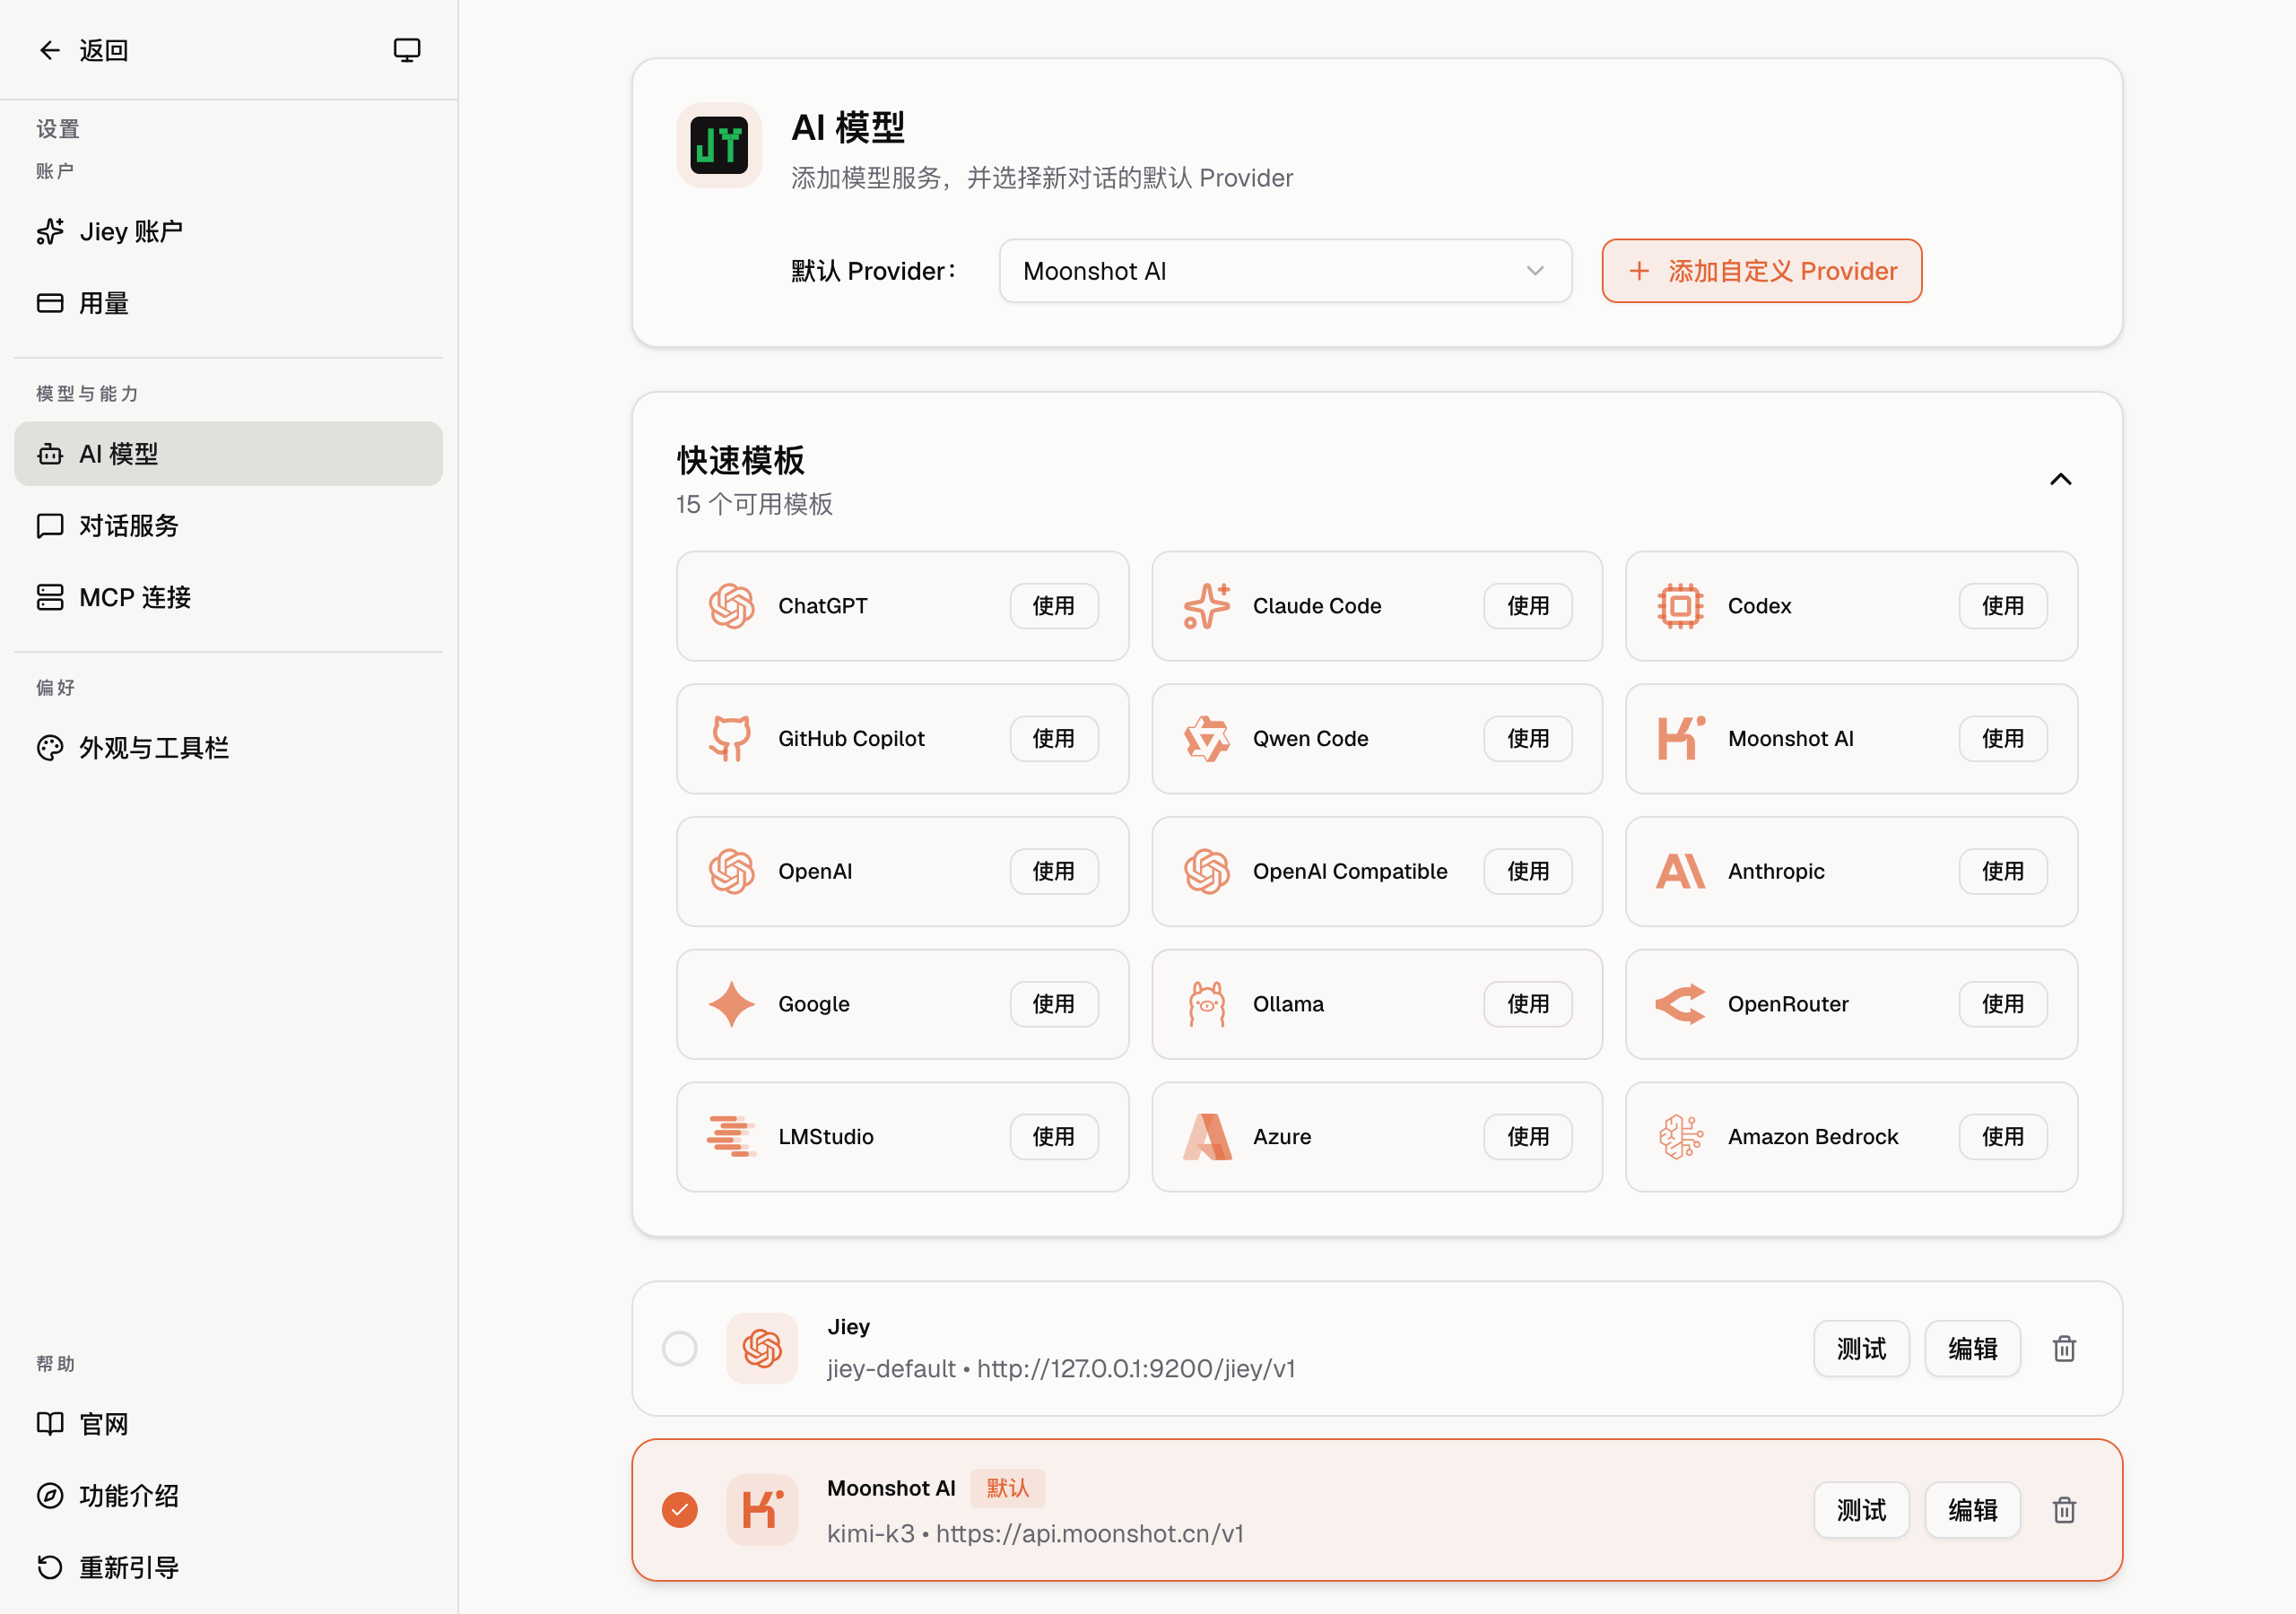
Task: Restart the onboarding guide
Action: (228, 1567)
